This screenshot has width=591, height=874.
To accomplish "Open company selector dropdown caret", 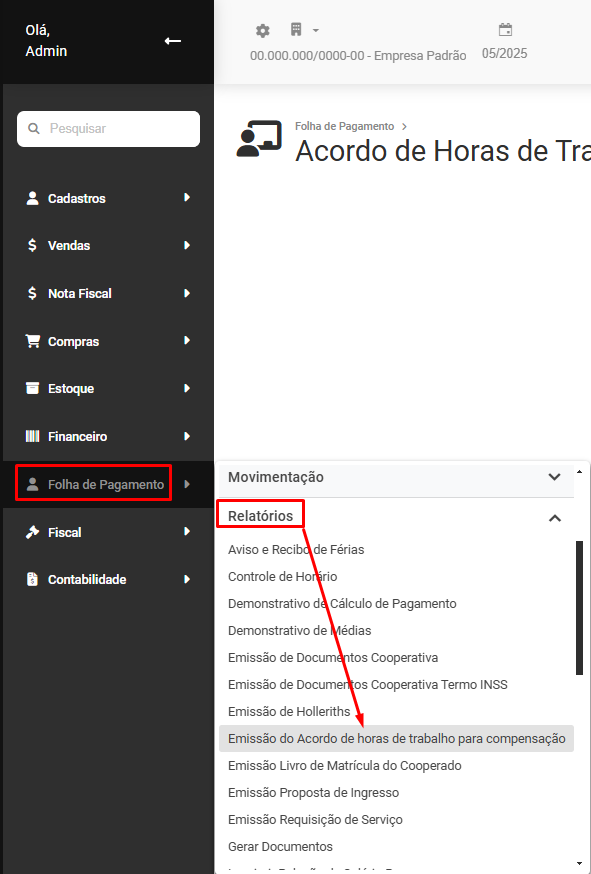I will click(316, 31).
